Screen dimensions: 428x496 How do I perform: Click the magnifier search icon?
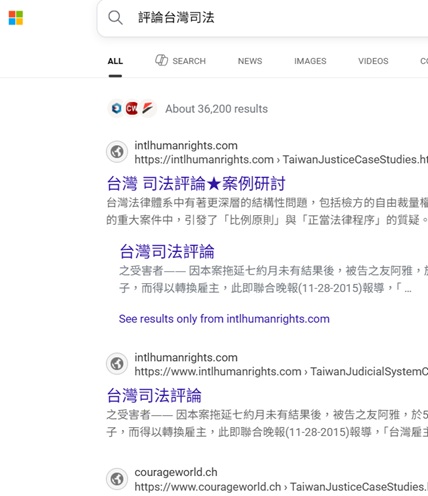point(115,17)
